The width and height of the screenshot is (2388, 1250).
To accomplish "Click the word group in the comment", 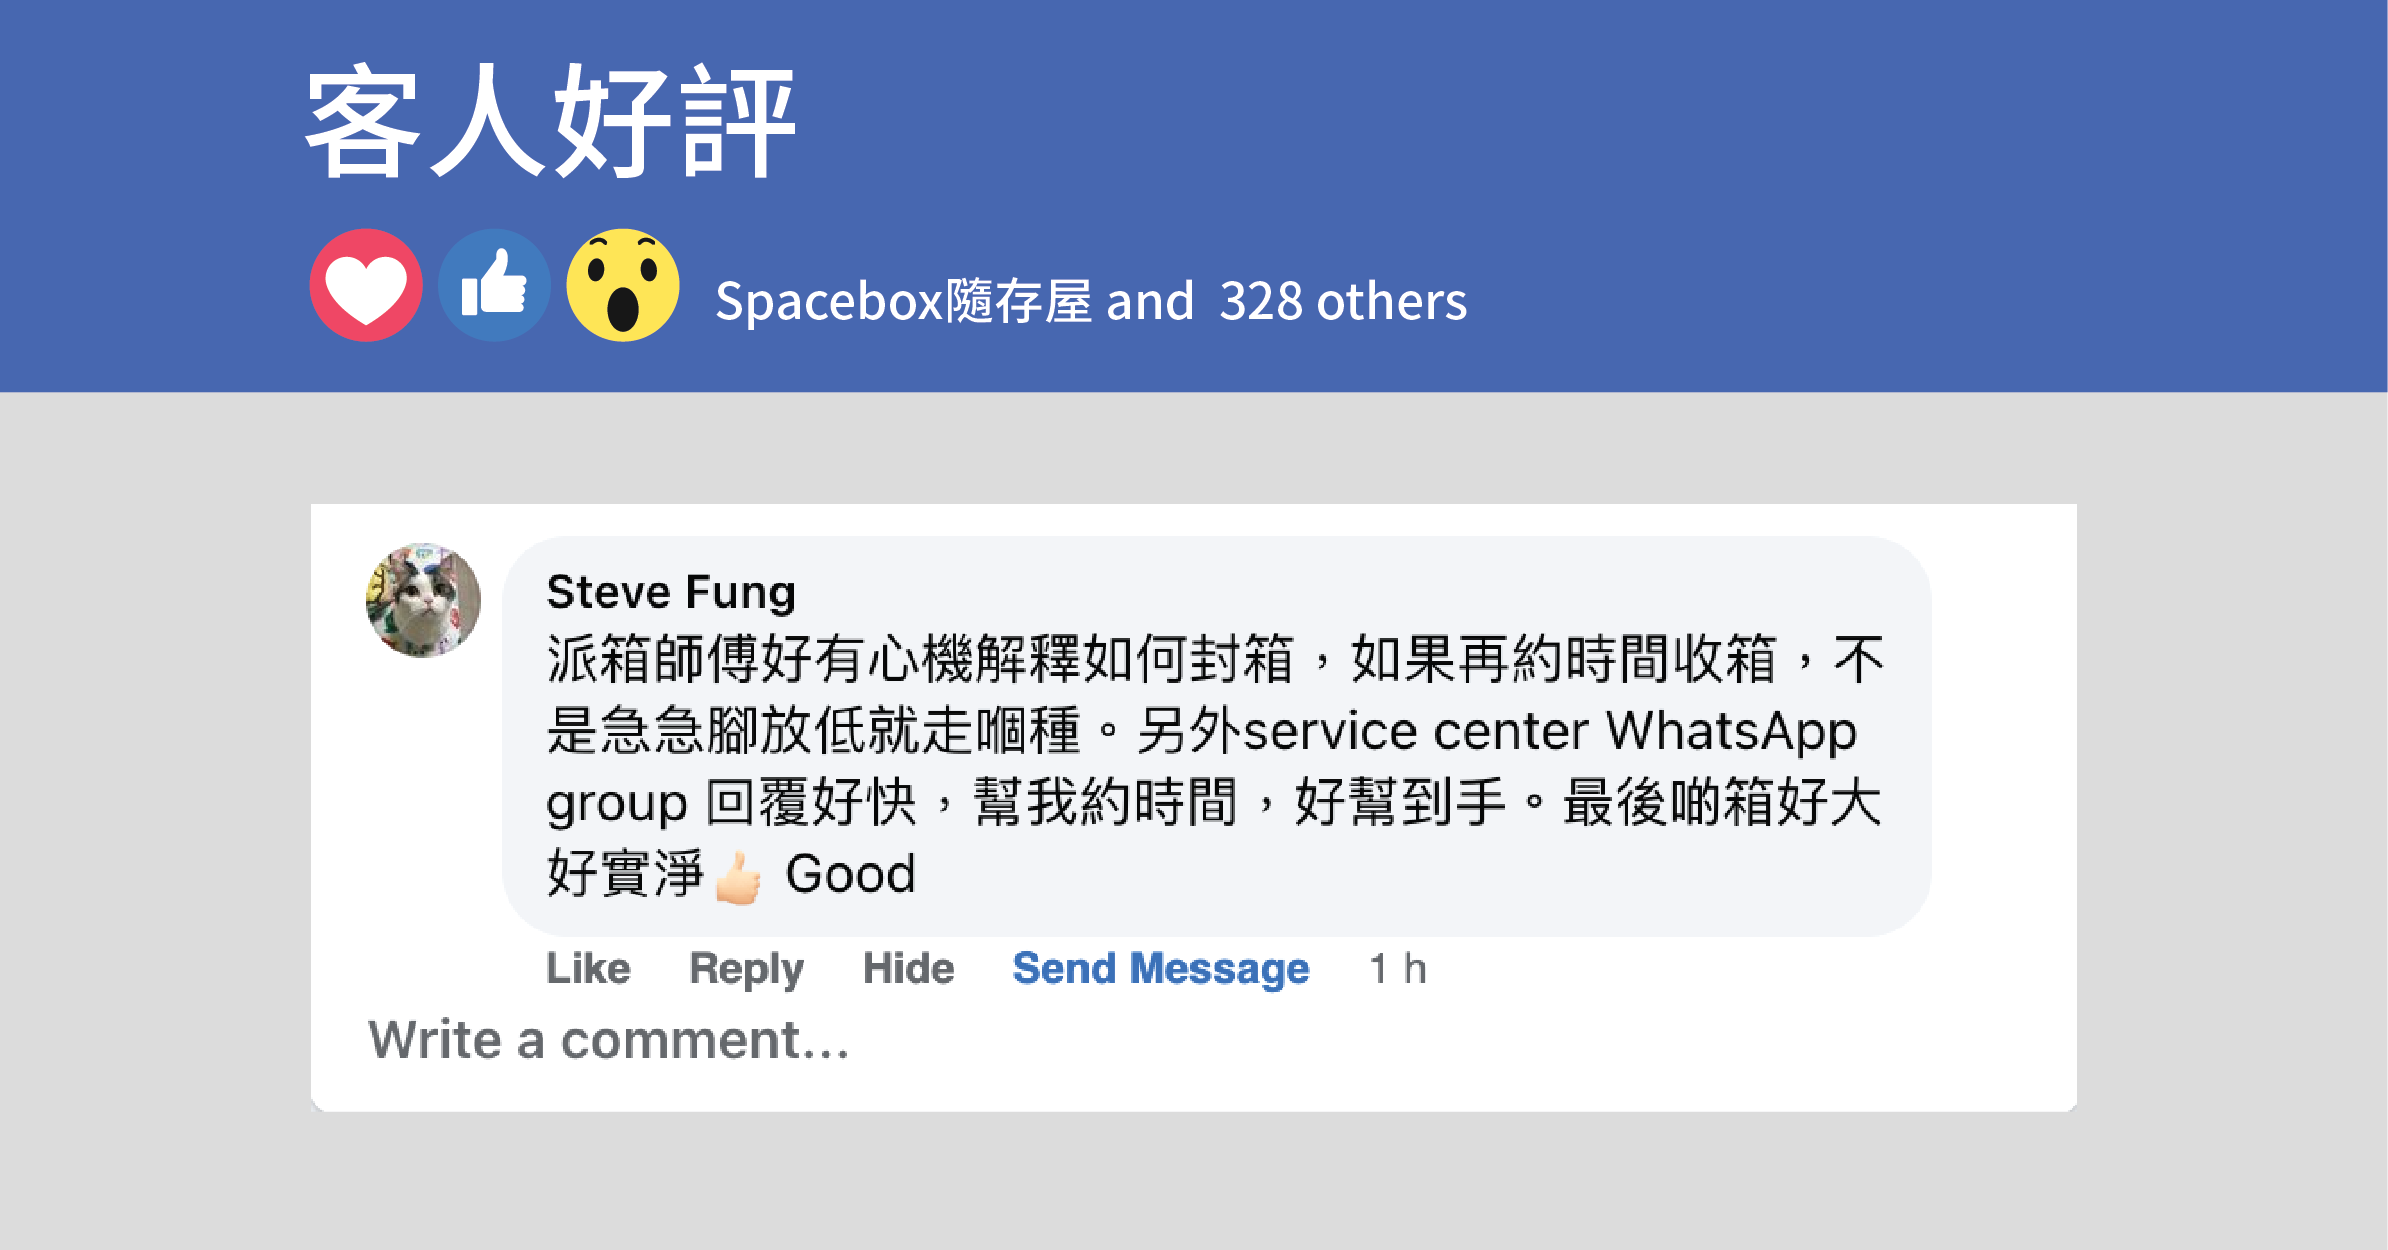I will pyautogui.click(x=617, y=805).
